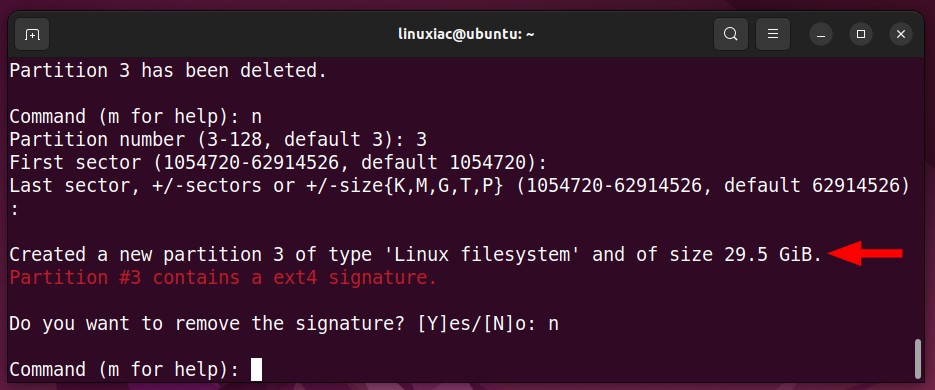Open the terminal search tool
Viewport: 935px width, 390px height.
point(730,35)
